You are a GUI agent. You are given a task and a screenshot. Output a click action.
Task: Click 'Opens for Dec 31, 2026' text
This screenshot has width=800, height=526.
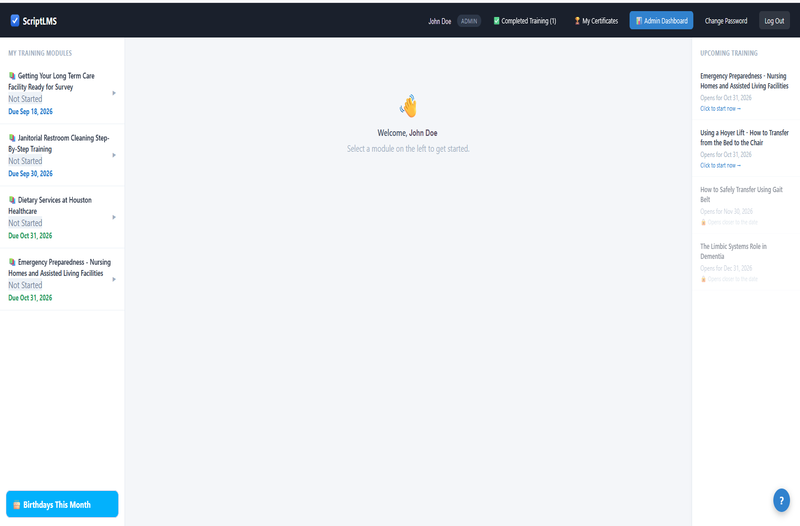tap(726, 268)
